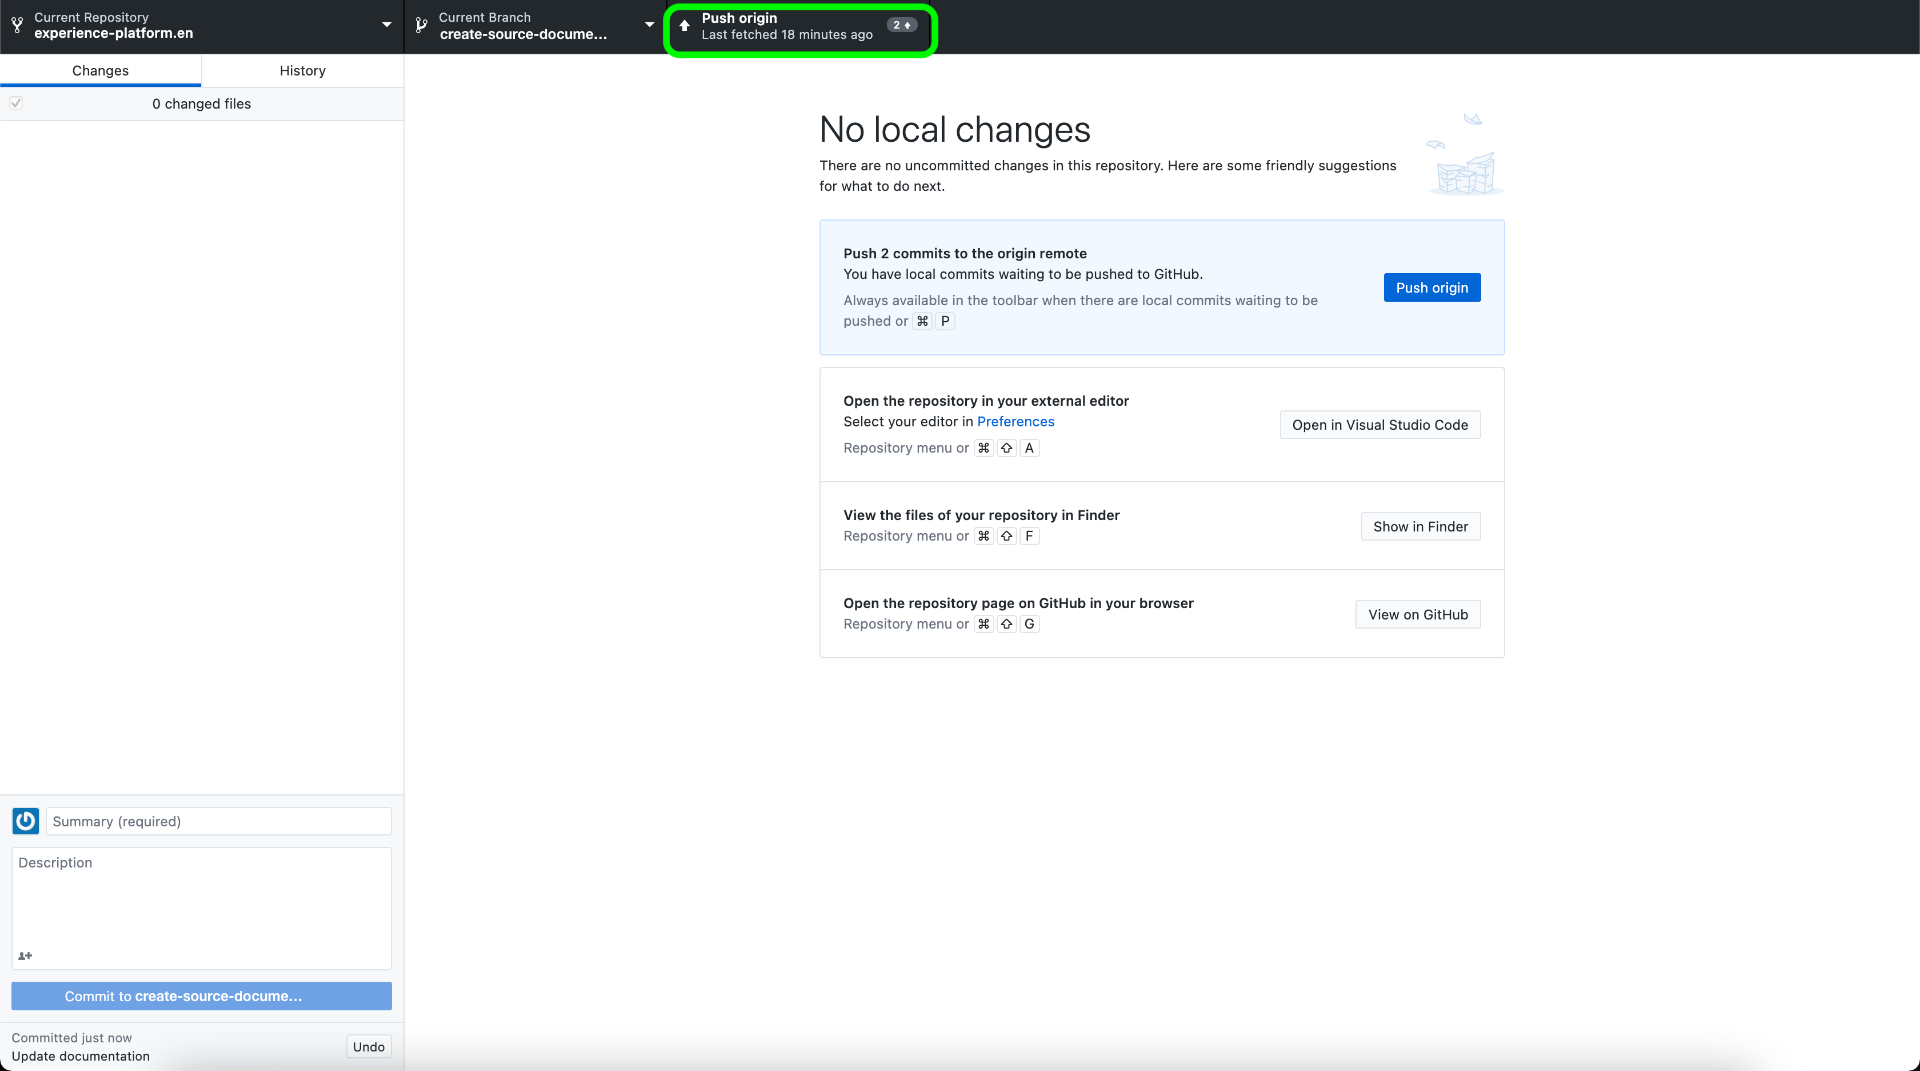Click the Show in Finder button
This screenshot has height=1071, width=1920.
tap(1420, 527)
